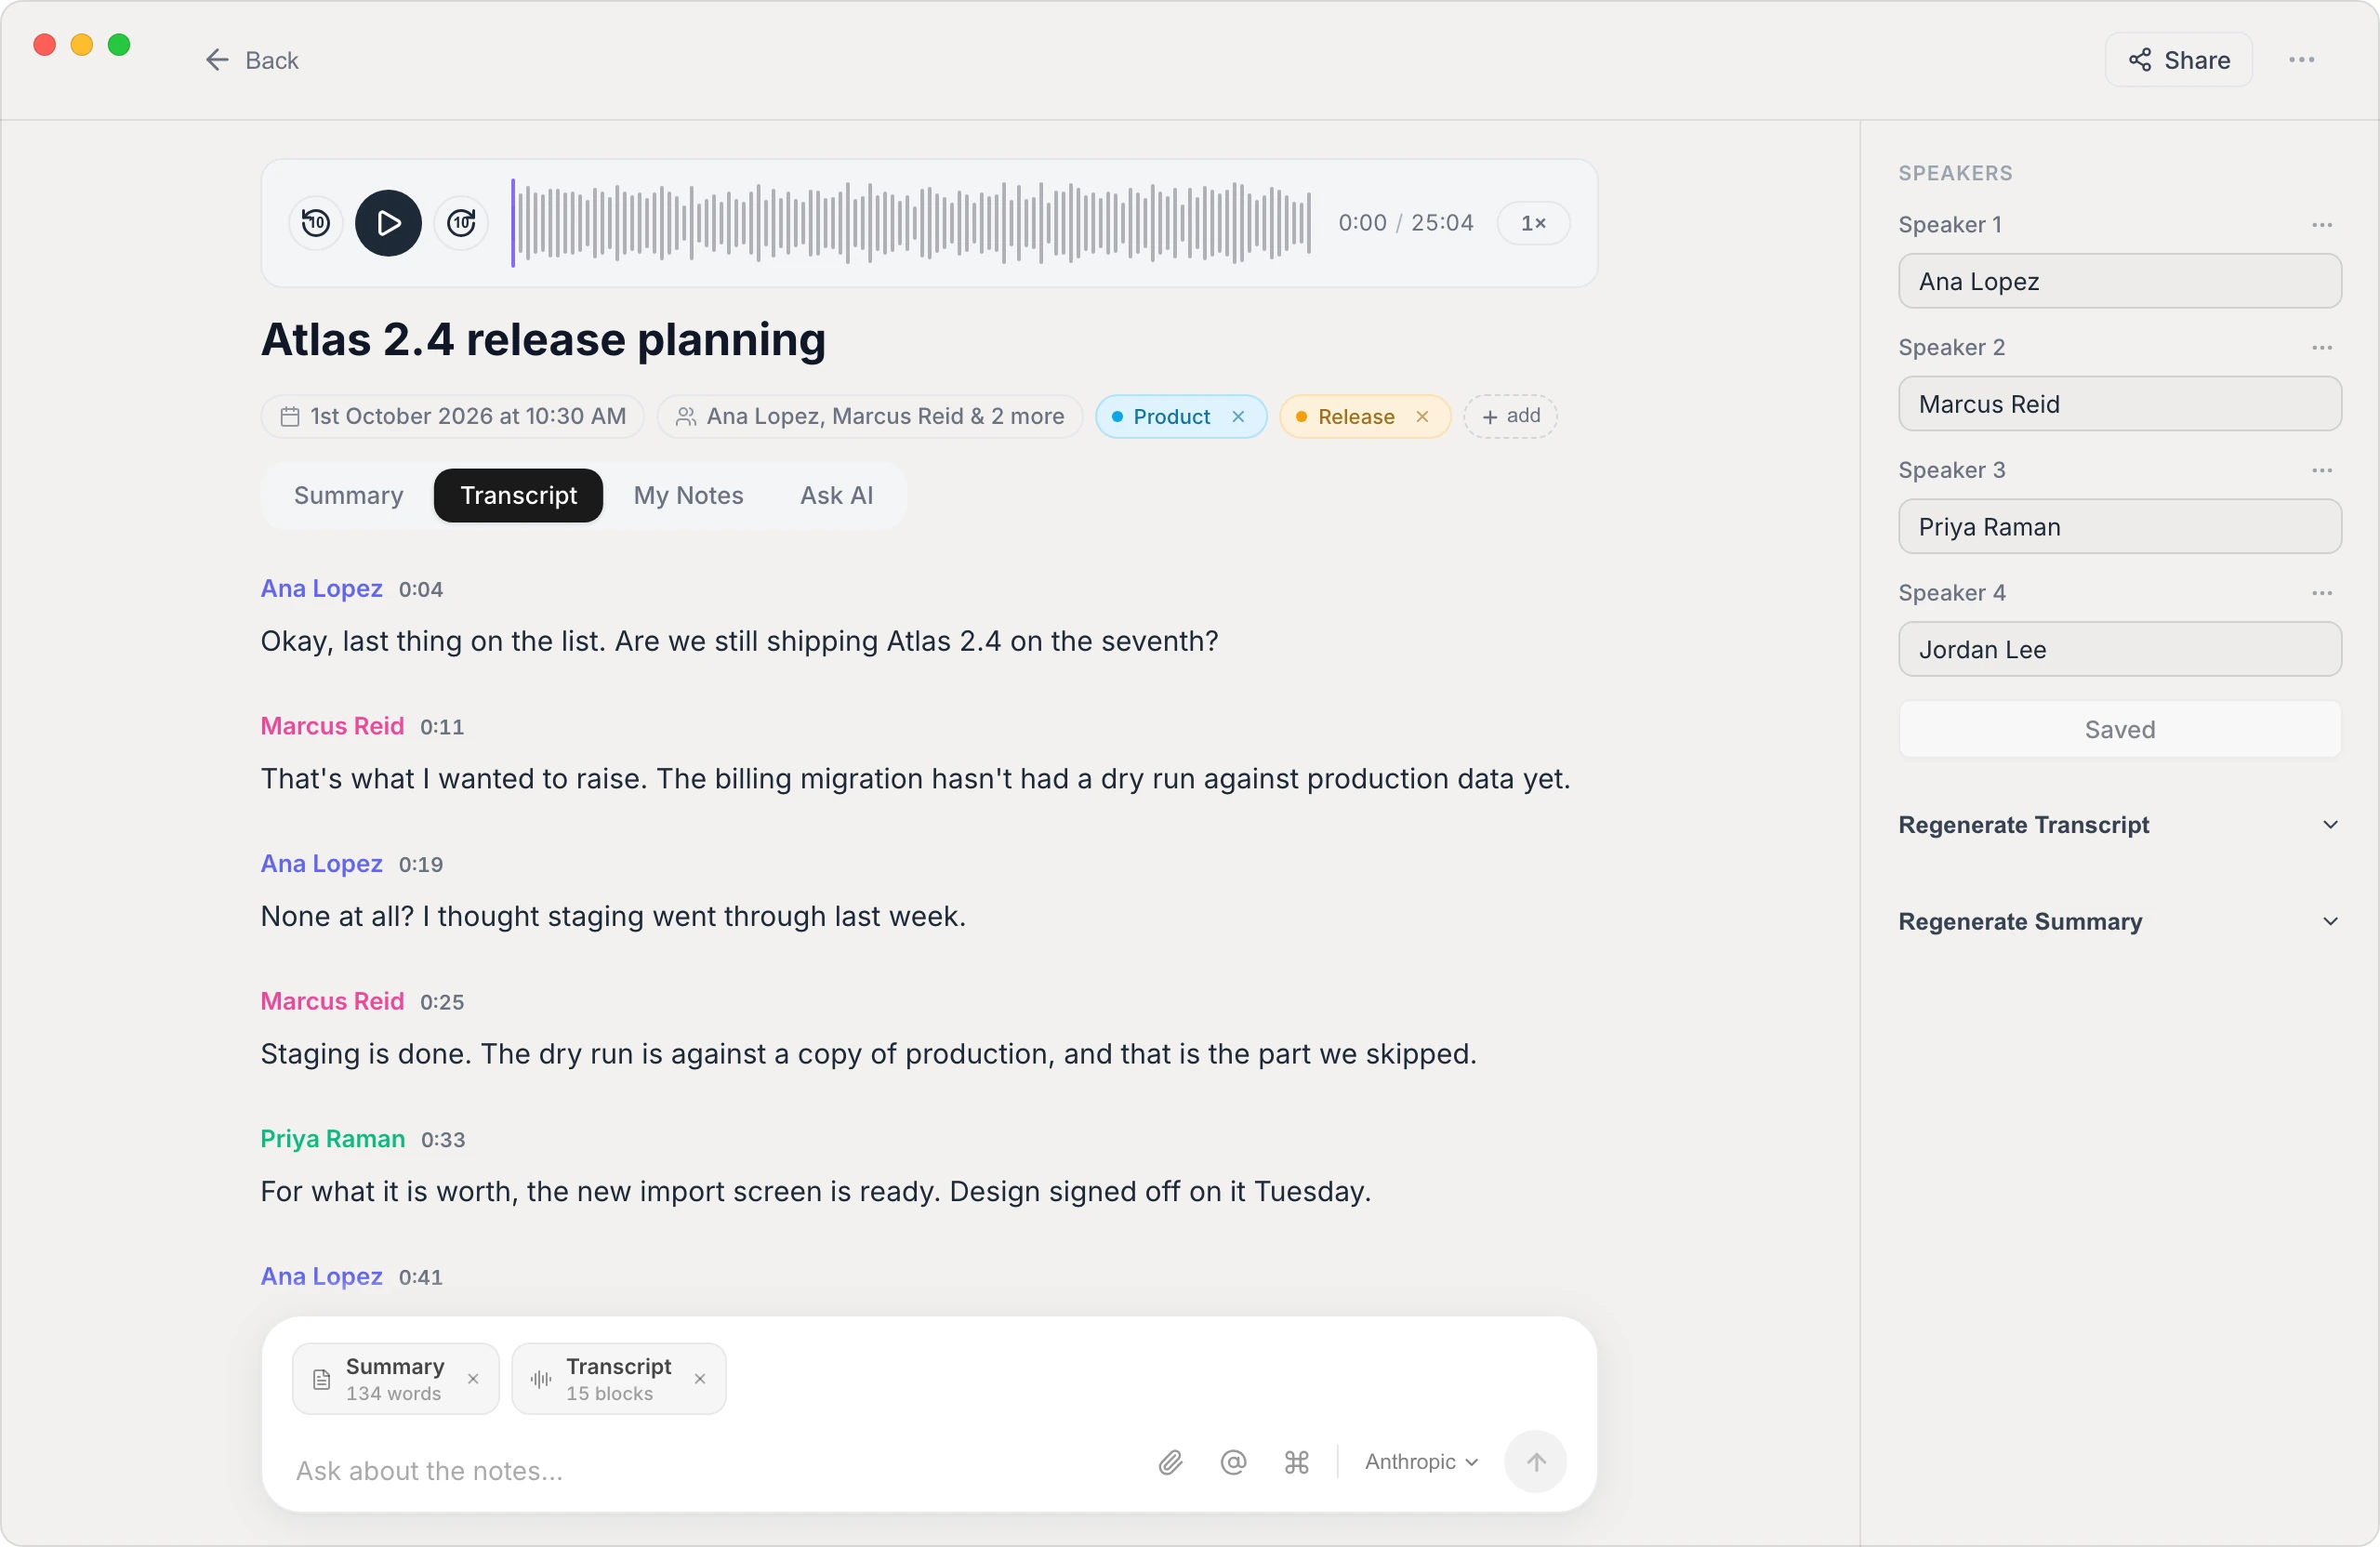Skip audio forward 10 seconds
Screen dimensions: 2380x1547
point(461,222)
